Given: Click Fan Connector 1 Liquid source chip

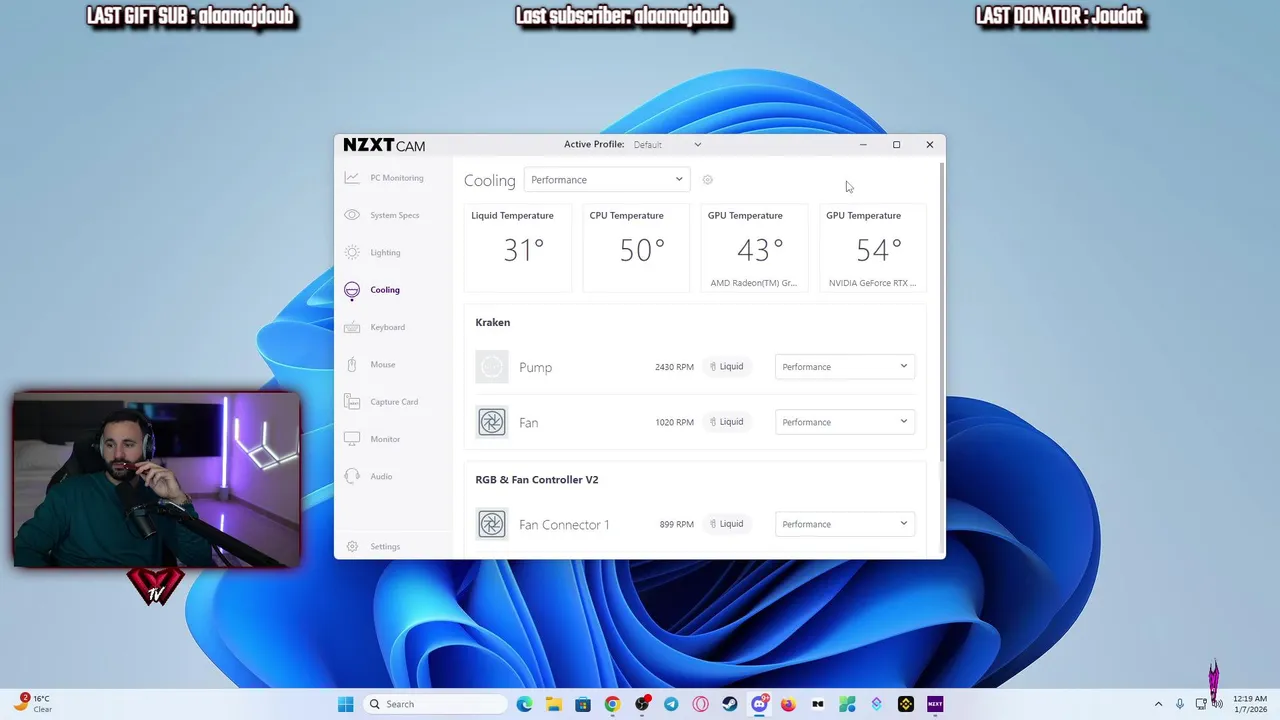Looking at the screenshot, I should (727, 524).
